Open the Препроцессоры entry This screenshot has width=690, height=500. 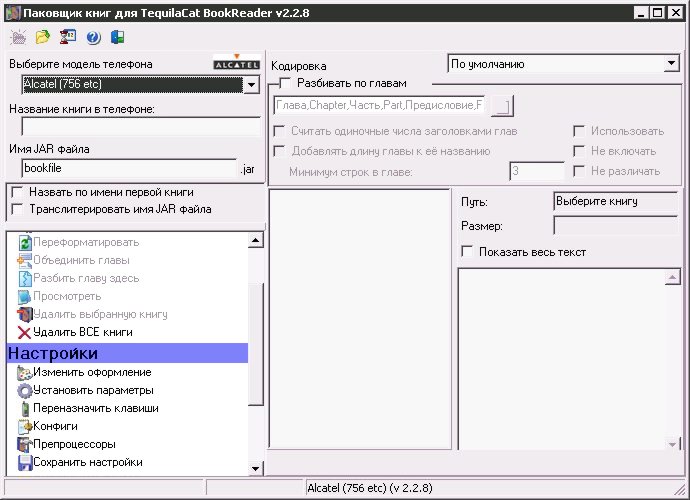click(74, 445)
